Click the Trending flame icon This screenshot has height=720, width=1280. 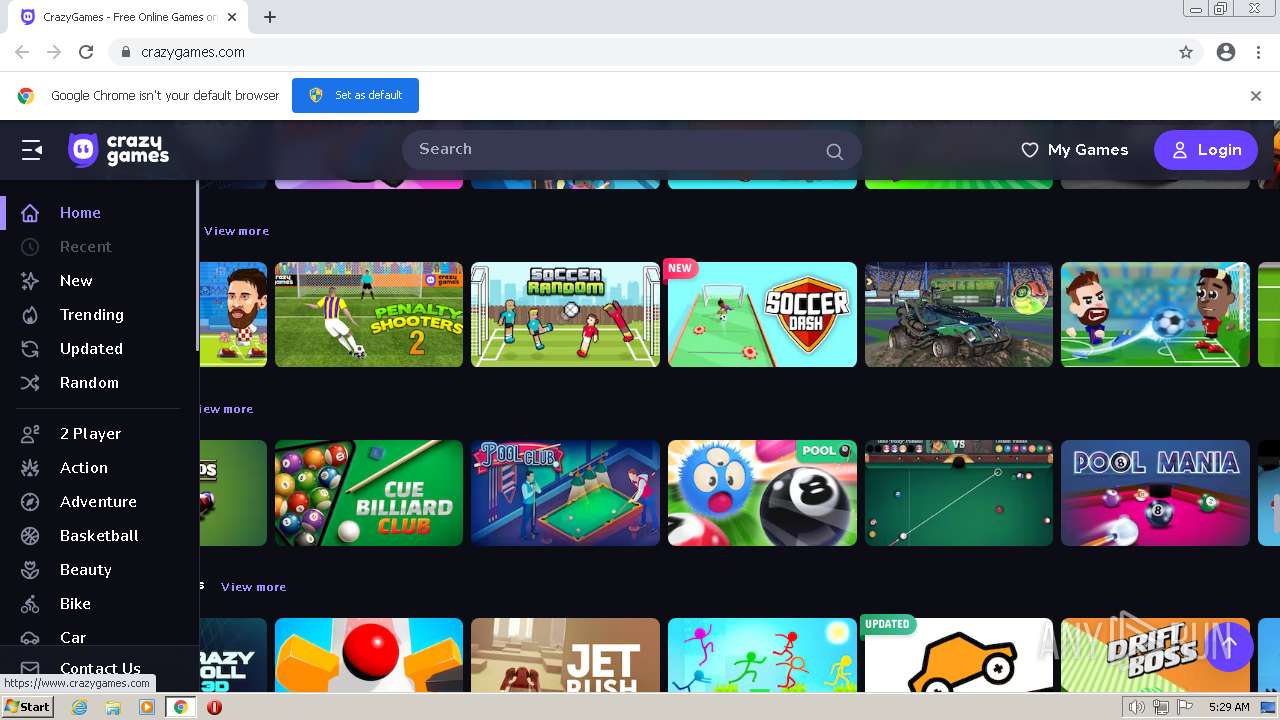30,315
